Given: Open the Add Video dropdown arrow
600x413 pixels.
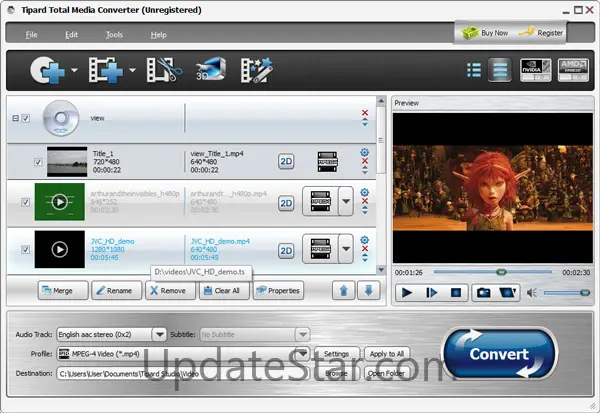Looking at the screenshot, I should click(132, 70).
